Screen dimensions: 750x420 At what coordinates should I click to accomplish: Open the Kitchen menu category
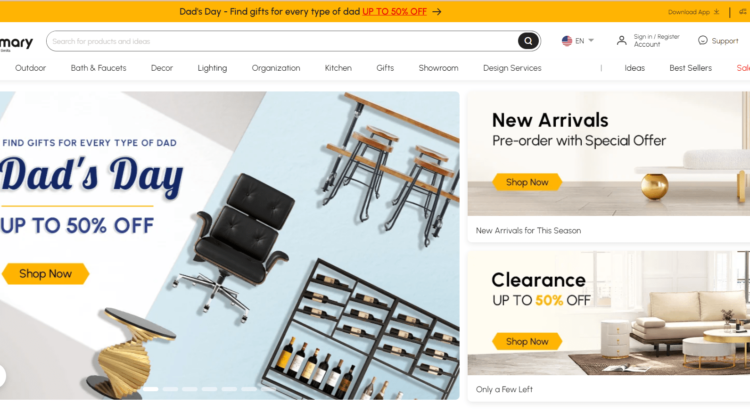(x=338, y=68)
